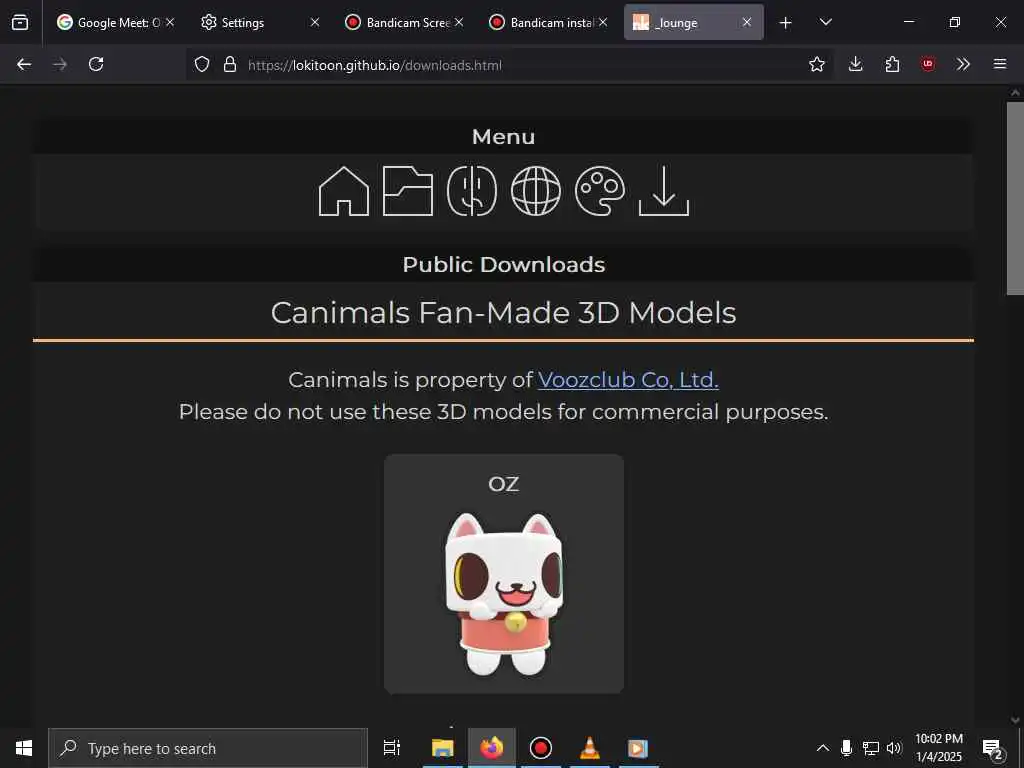Screen dimensions: 1024x768
Task: Open the split face icon in the Menu
Action: (x=472, y=191)
